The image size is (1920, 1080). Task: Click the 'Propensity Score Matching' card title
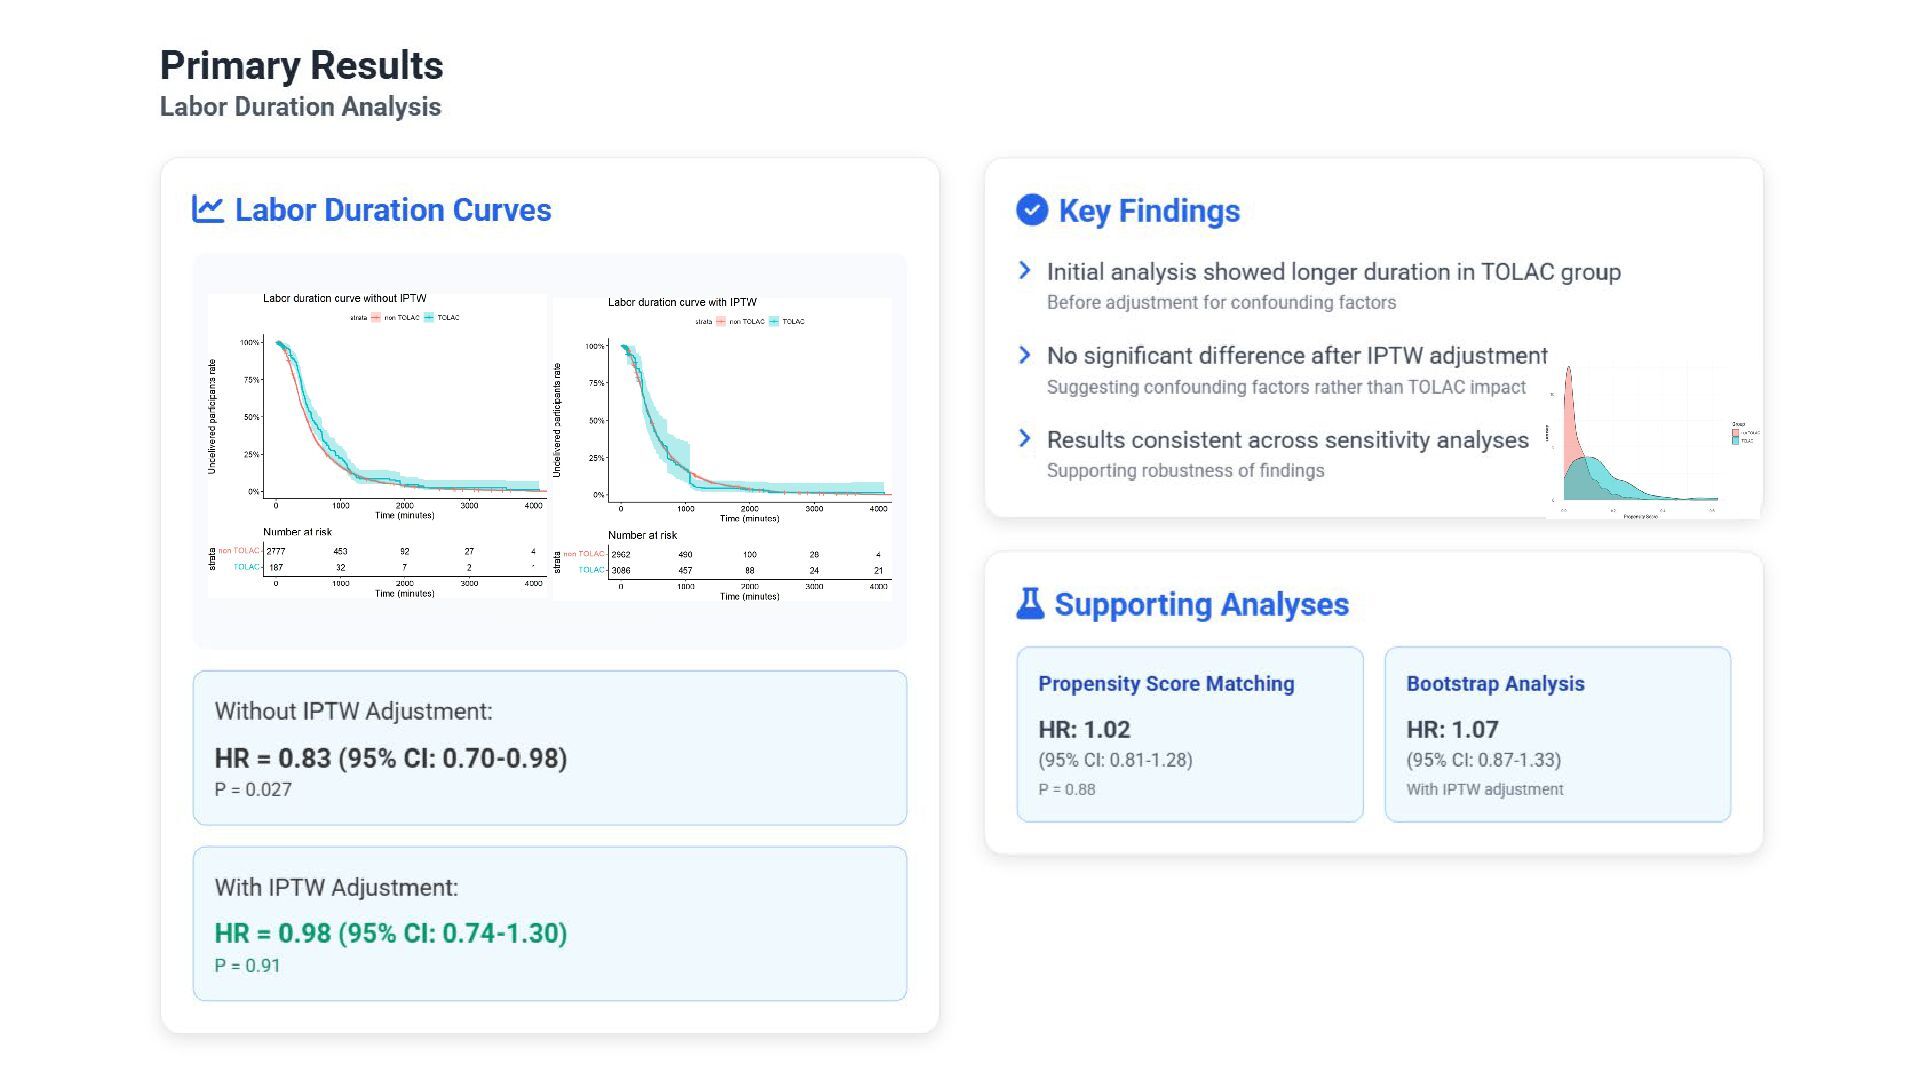click(x=1166, y=684)
